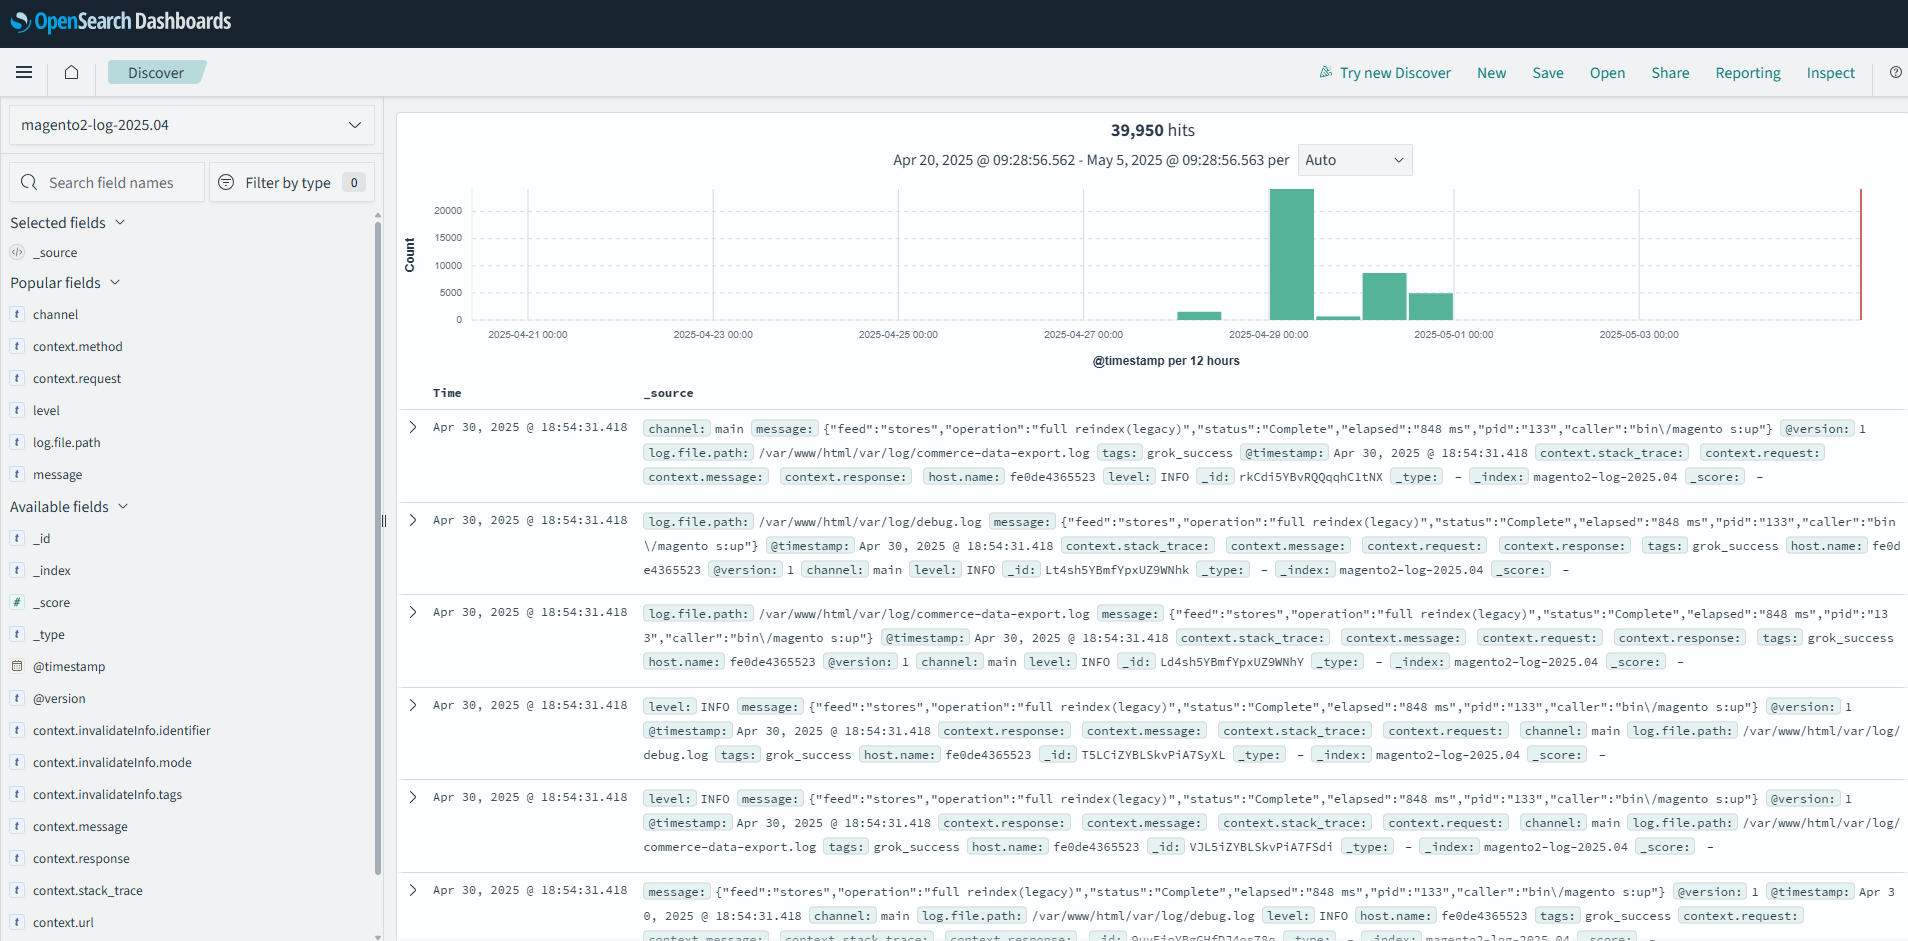Expand the first log document row
The height and width of the screenshot is (941, 1908).
(x=413, y=427)
